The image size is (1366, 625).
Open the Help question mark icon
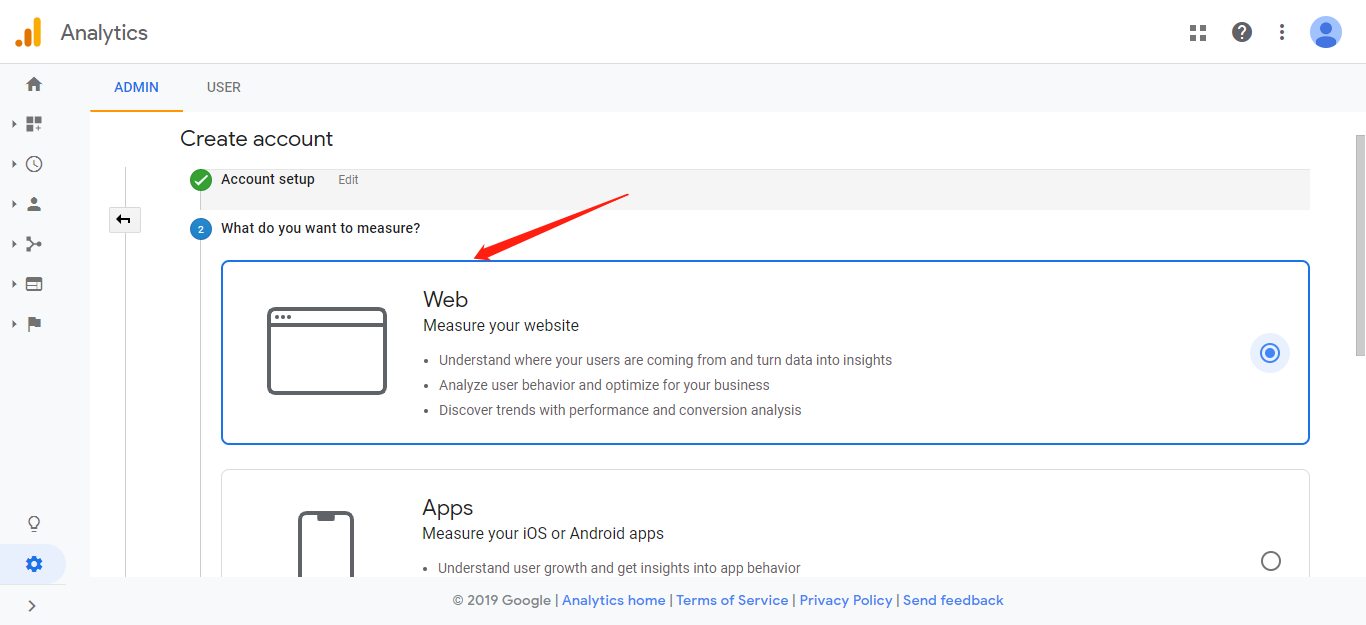pyautogui.click(x=1242, y=32)
